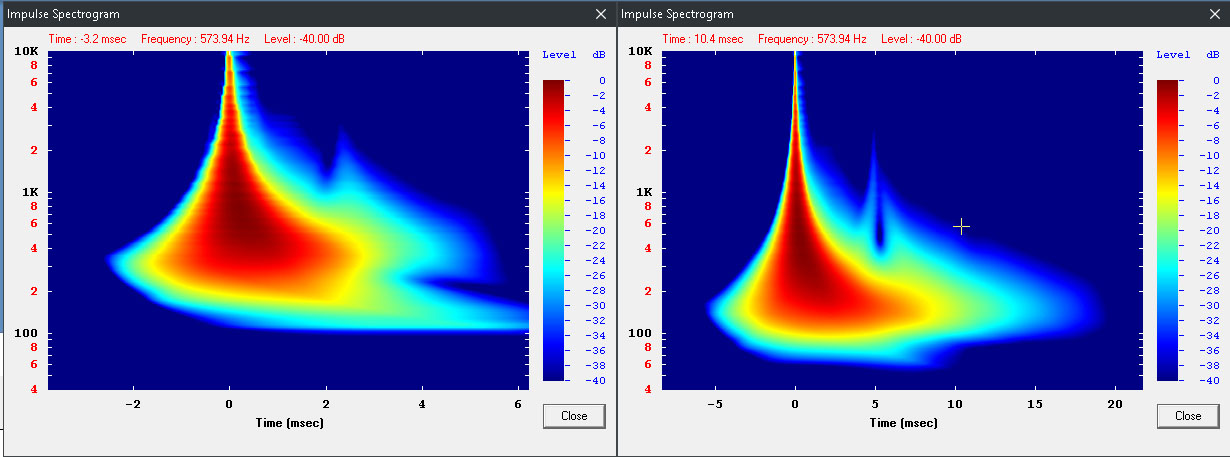
Task: Click the left window's color level scale bar
Action: coord(554,230)
